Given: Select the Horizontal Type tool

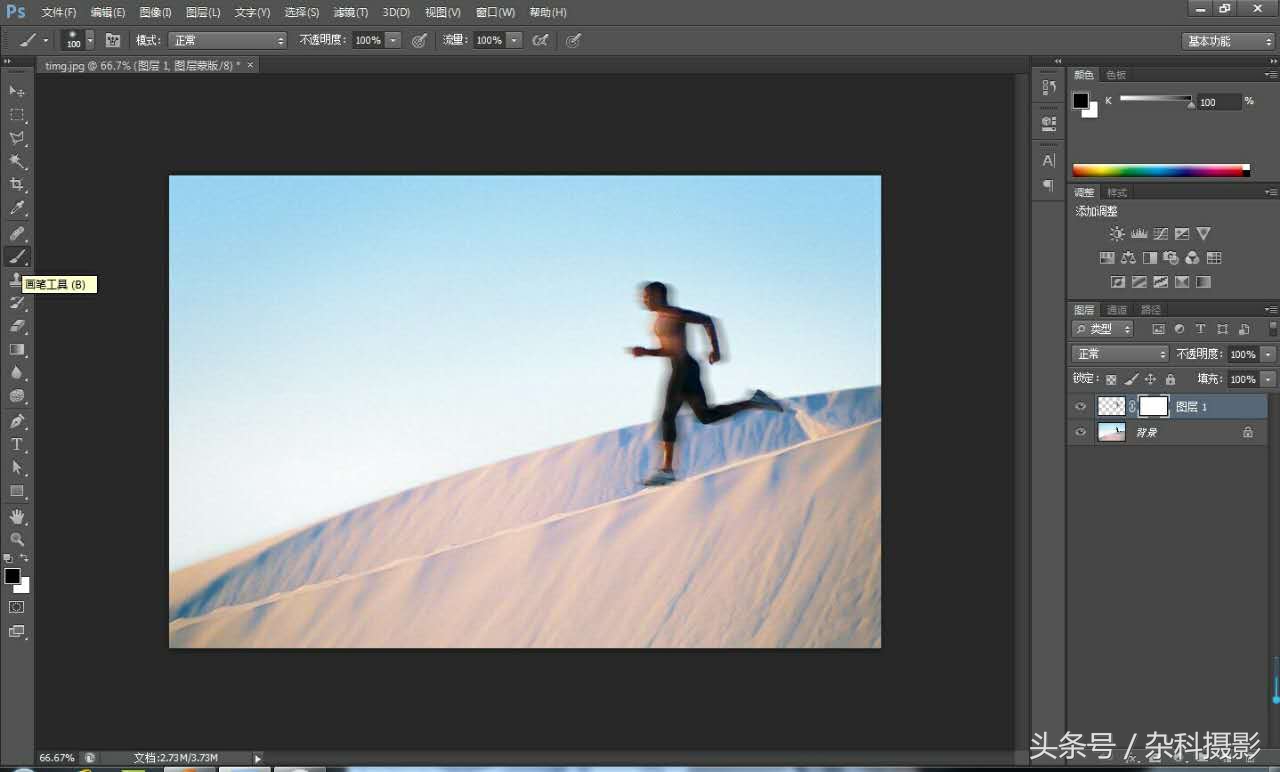Looking at the screenshot, I should (x=17, y=444).
